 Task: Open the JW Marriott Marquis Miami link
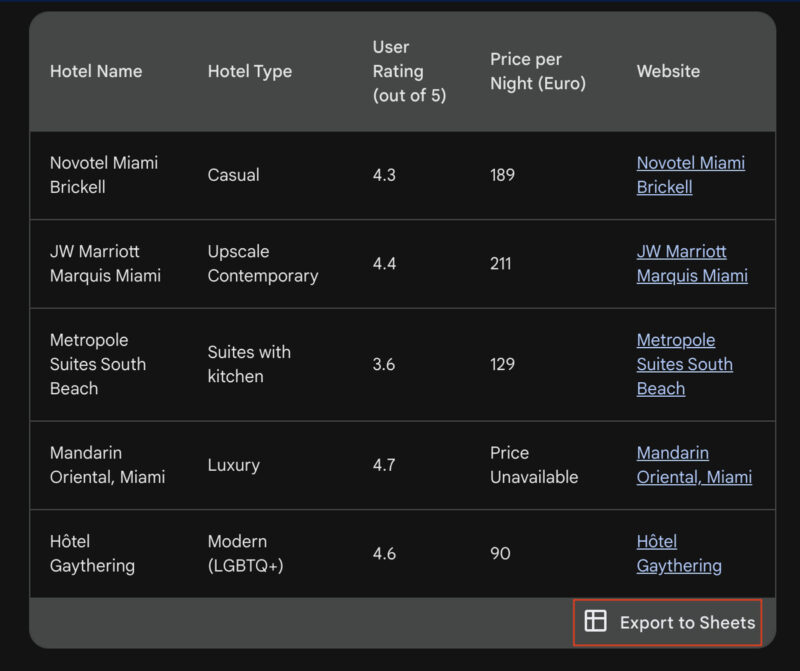click(x=692, y=264)
